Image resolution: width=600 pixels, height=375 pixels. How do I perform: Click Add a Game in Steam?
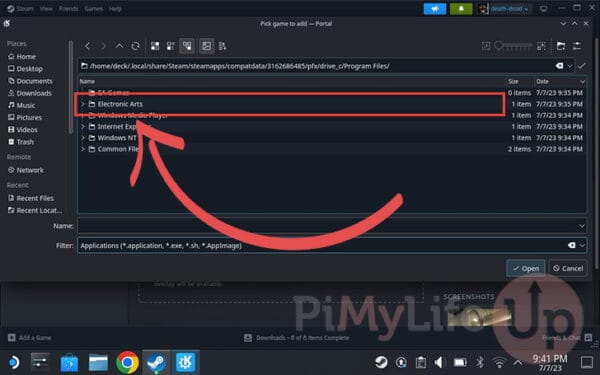[30, 338]
